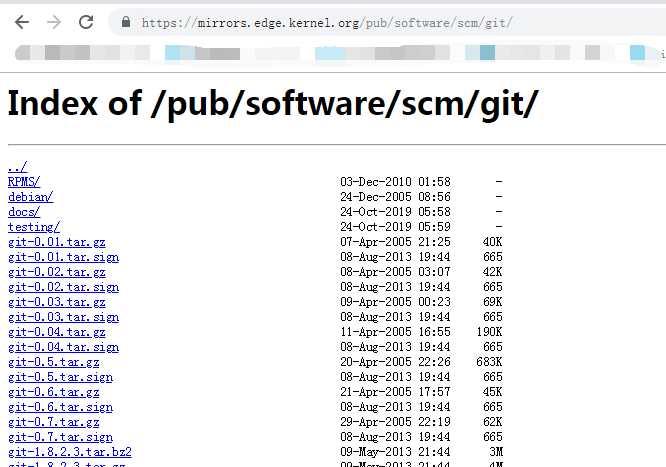Select the date 07-Apr-2005 21:25
Screen dimensions: 666x467
click(x=395, y=242)
